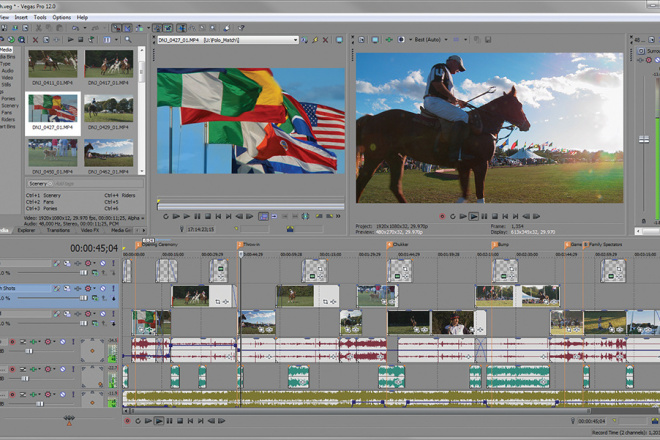
Task: Click the lightning bolt icon in Trimmer toolbar
Action: point(315,40)
